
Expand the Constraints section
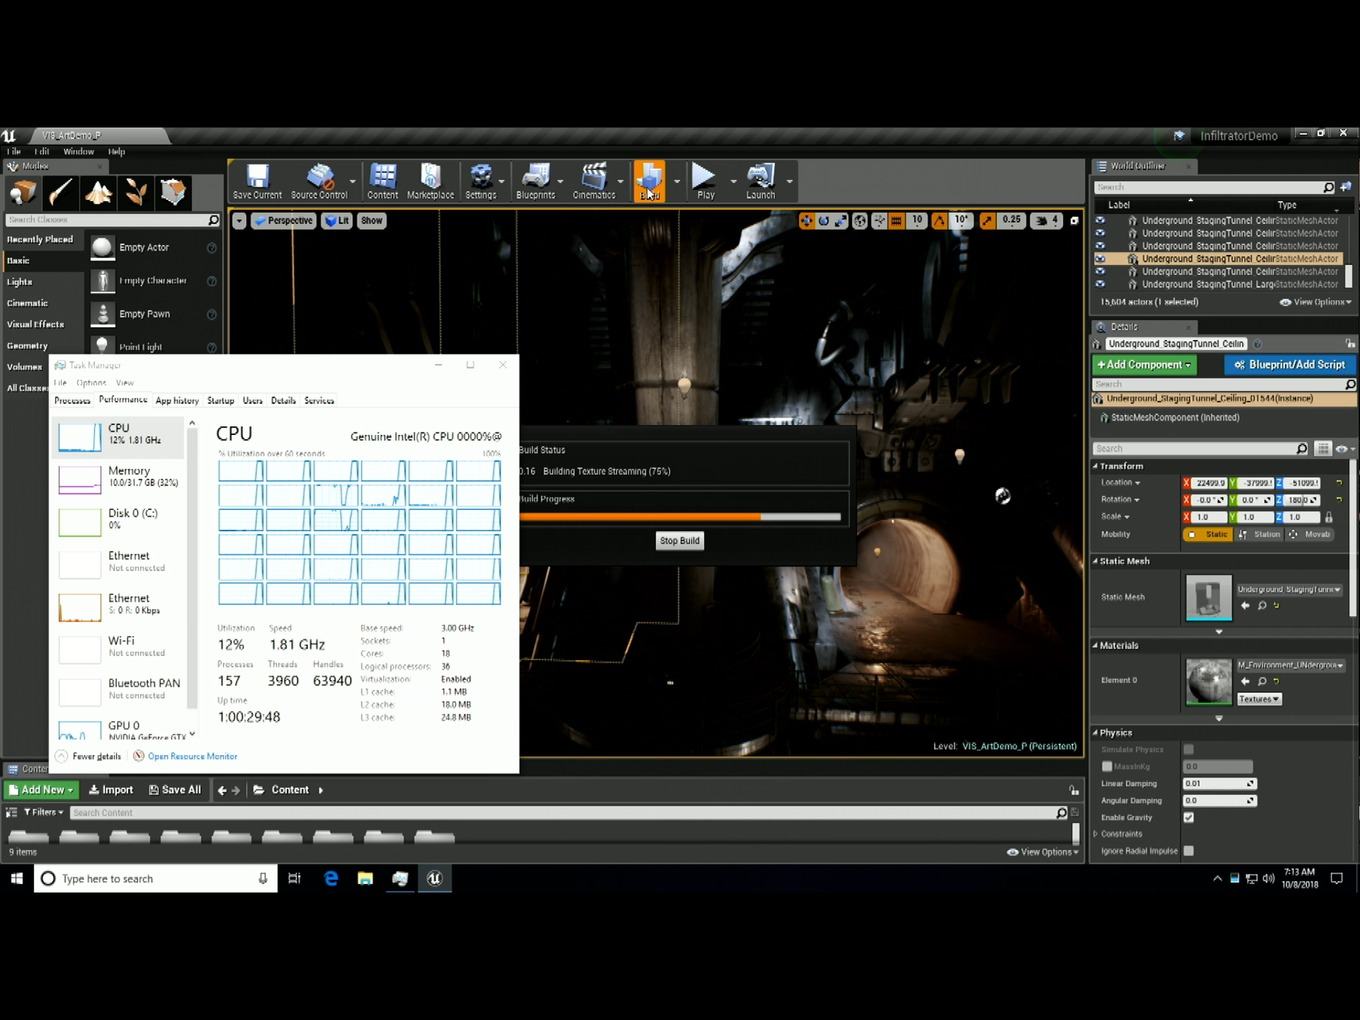pos(1095,834)
